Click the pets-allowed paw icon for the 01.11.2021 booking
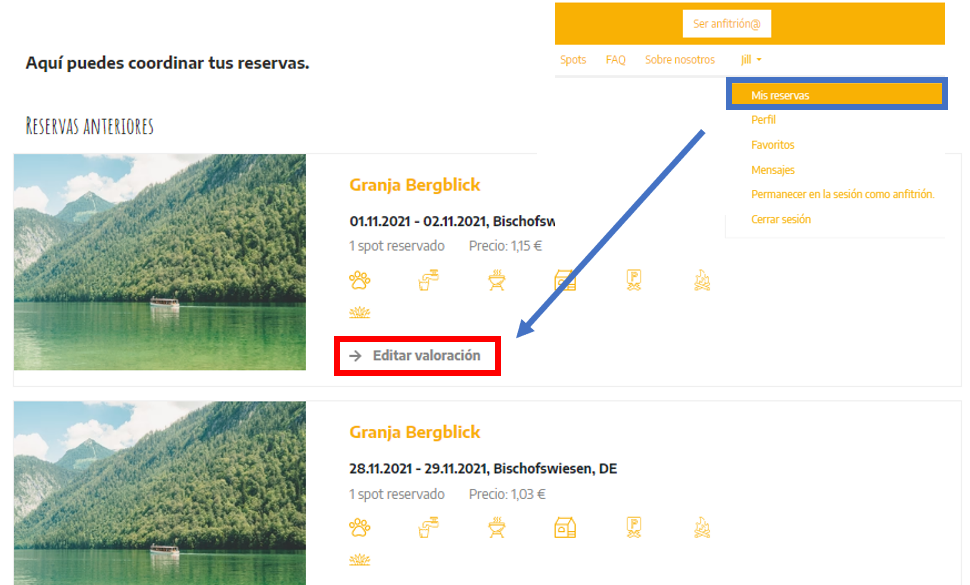 click(x=359, y=280)
